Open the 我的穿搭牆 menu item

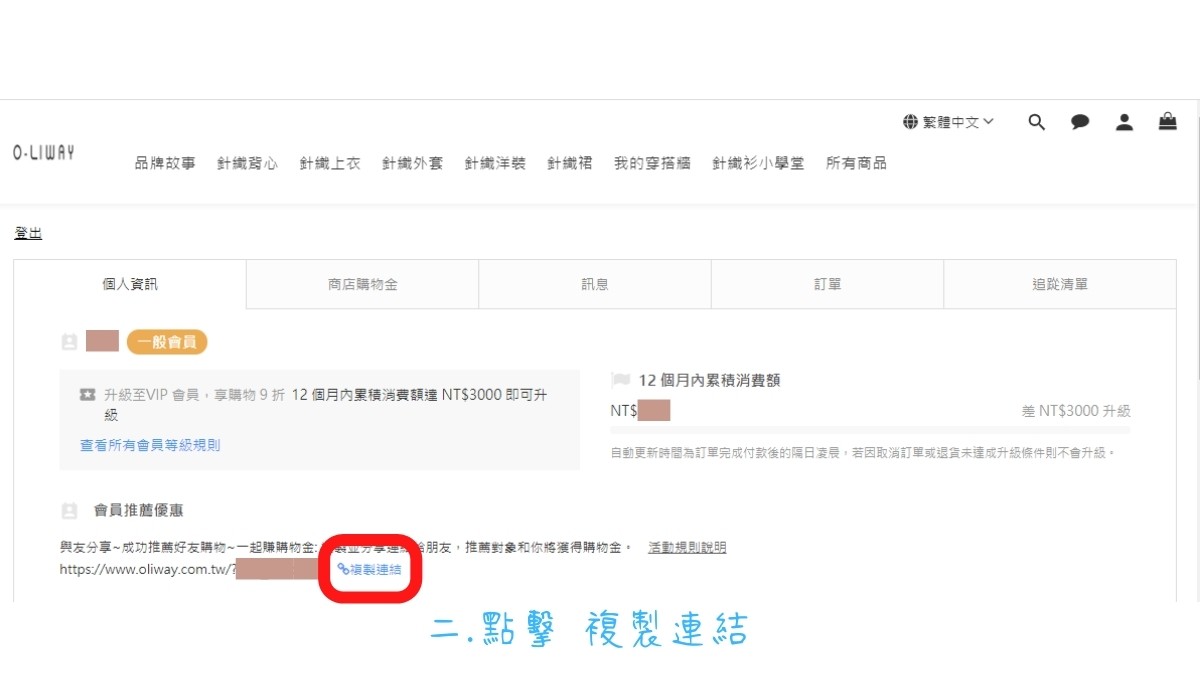coord(652,163)
